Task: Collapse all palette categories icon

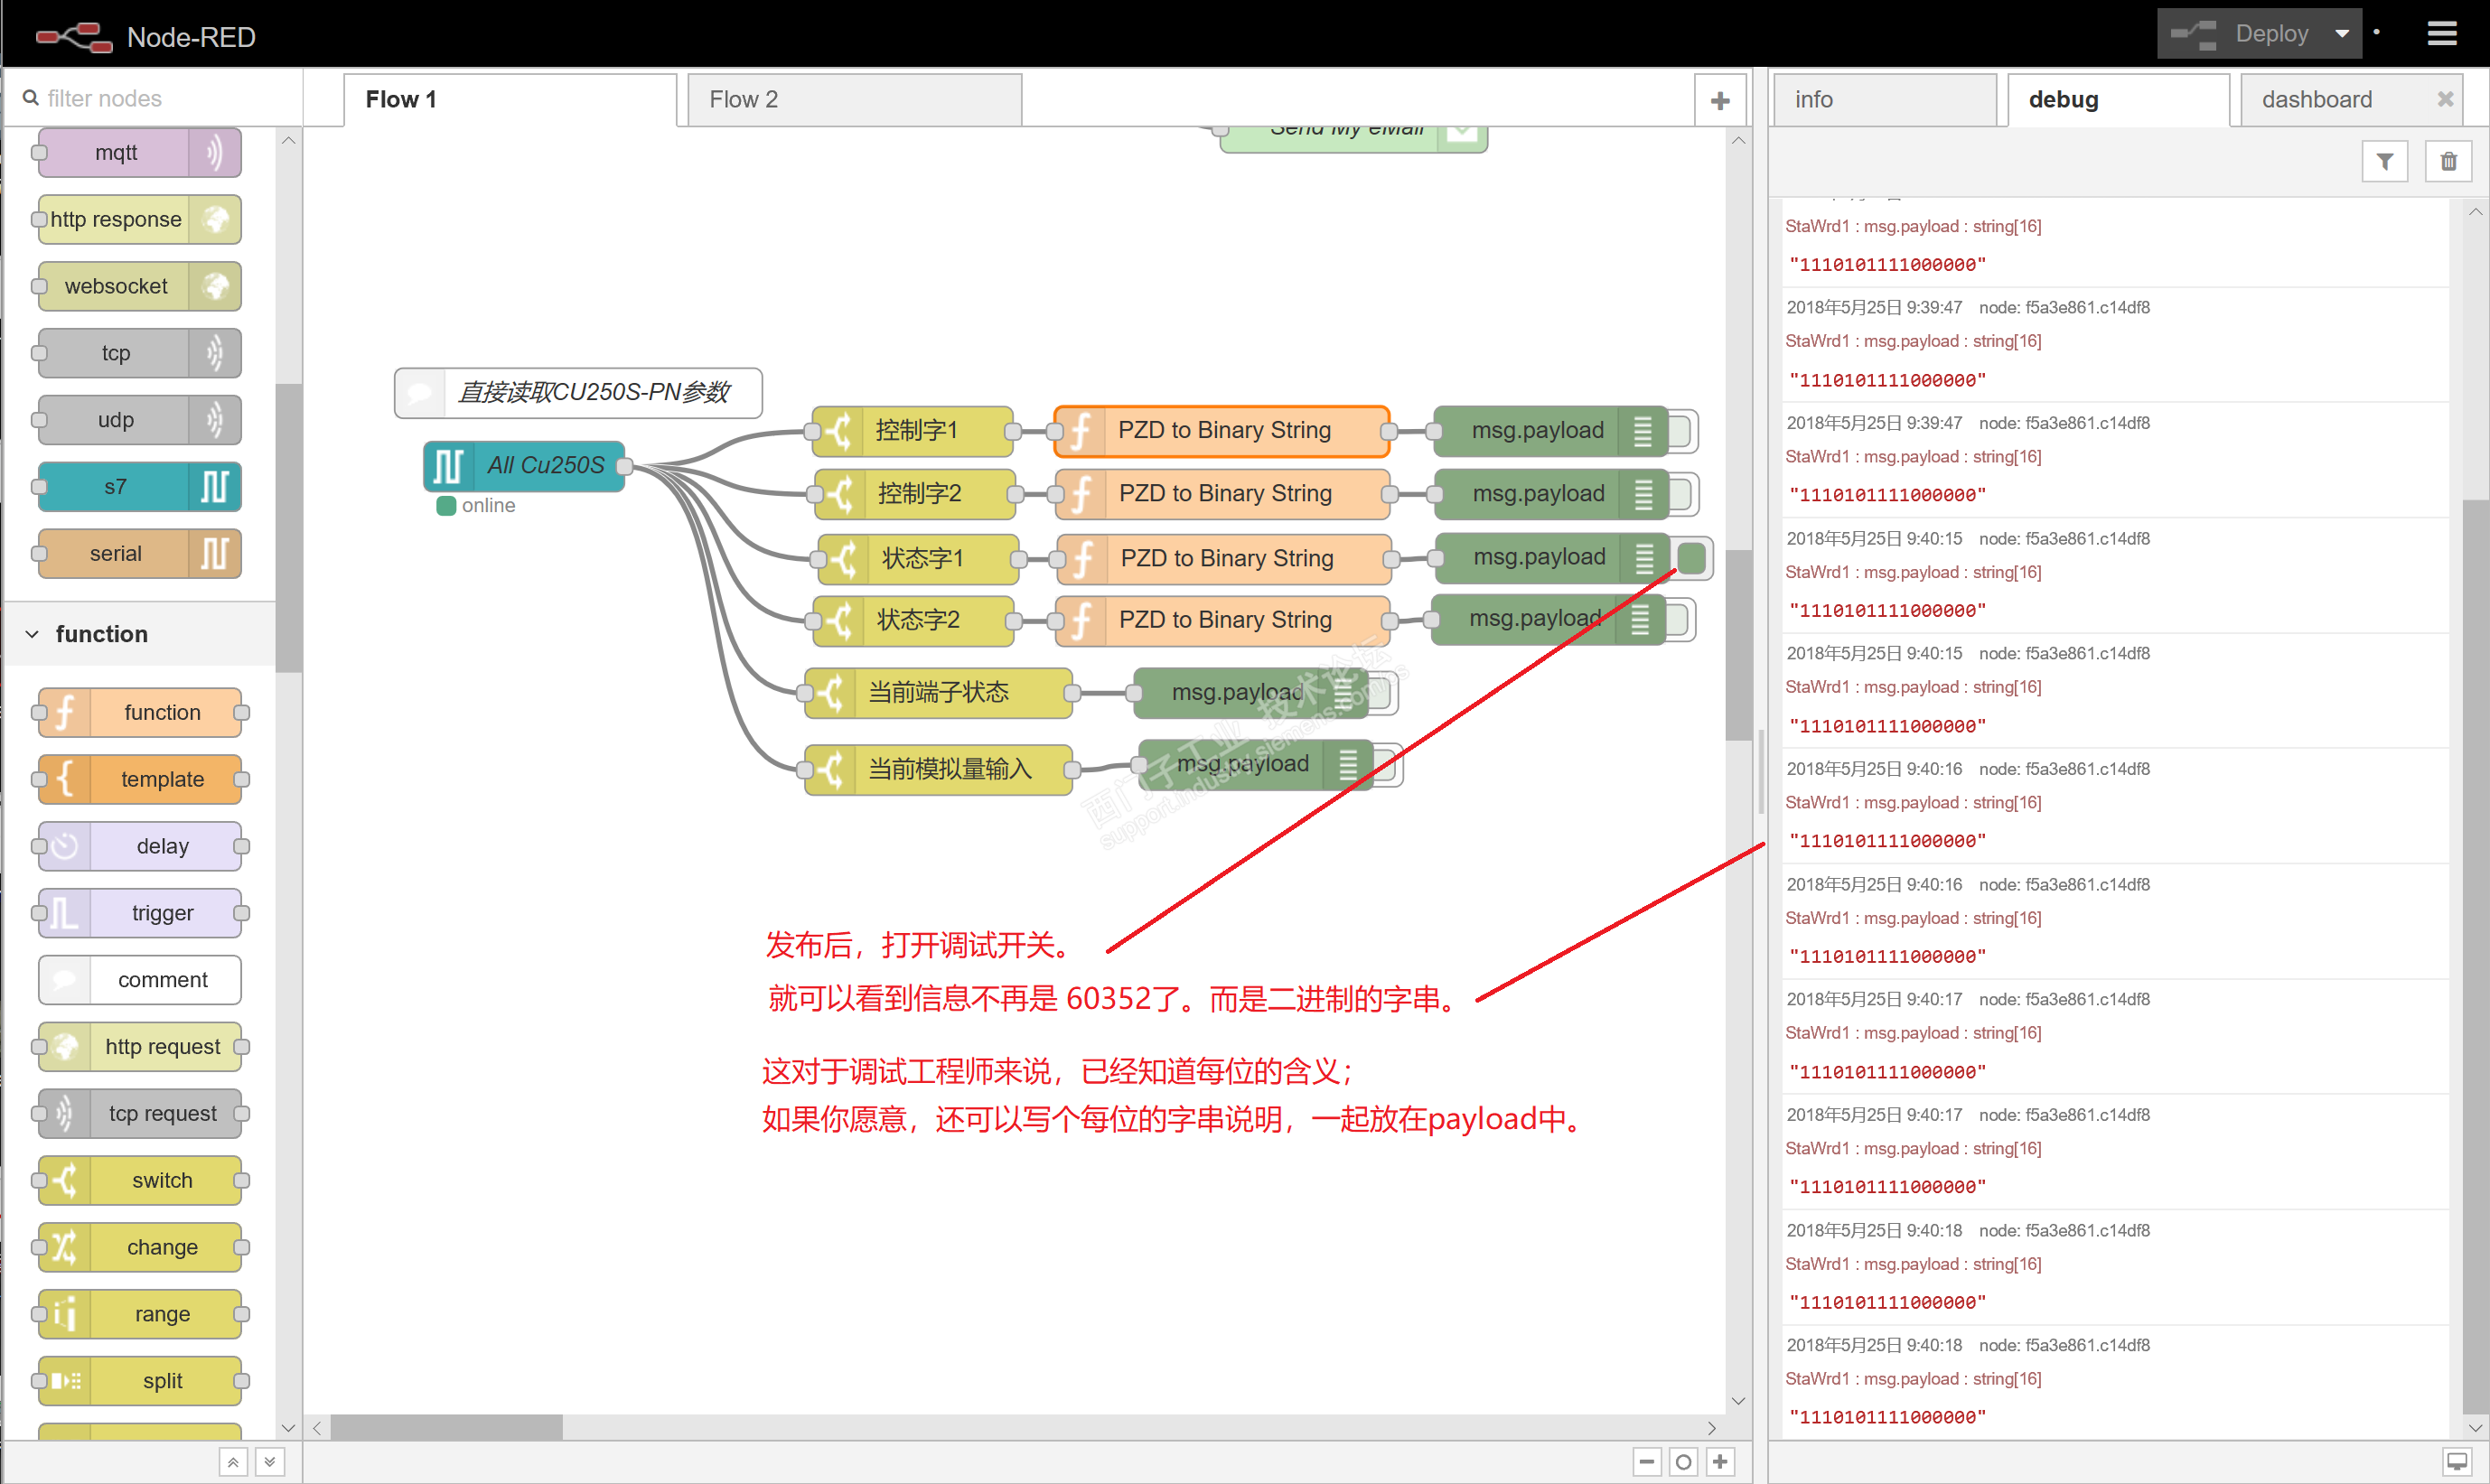Action: pos(232,1461)
